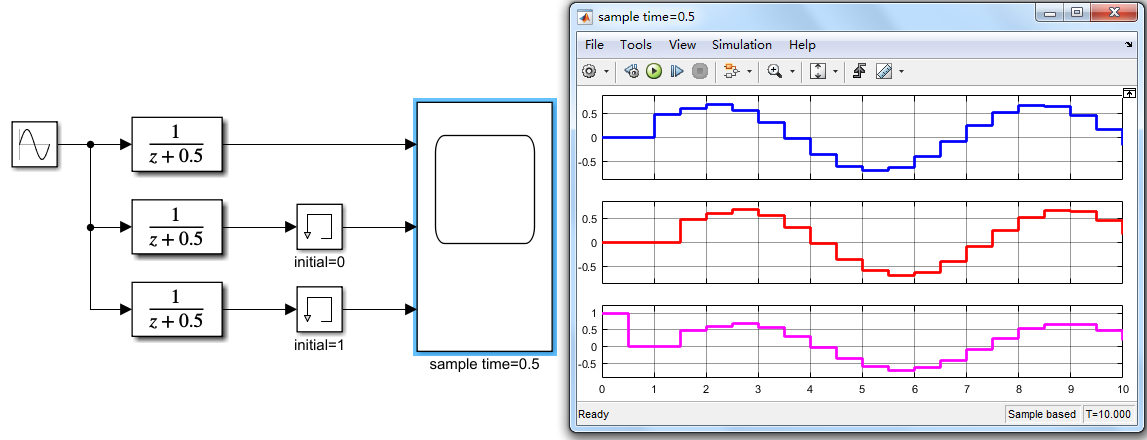
Task: Select the Sine Wave source block
Action: 34,144
